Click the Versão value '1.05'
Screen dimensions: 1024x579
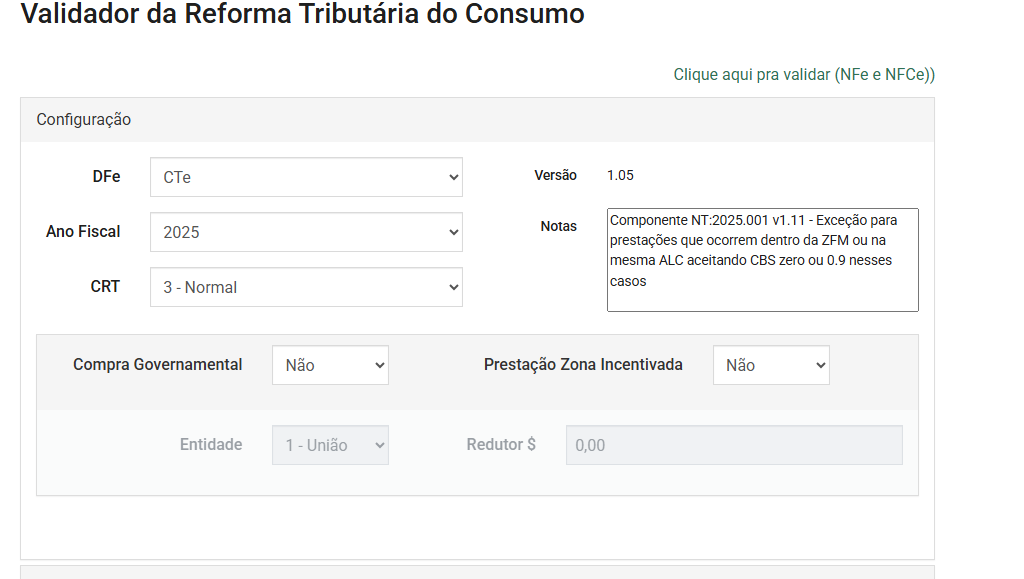click(618, 175)
